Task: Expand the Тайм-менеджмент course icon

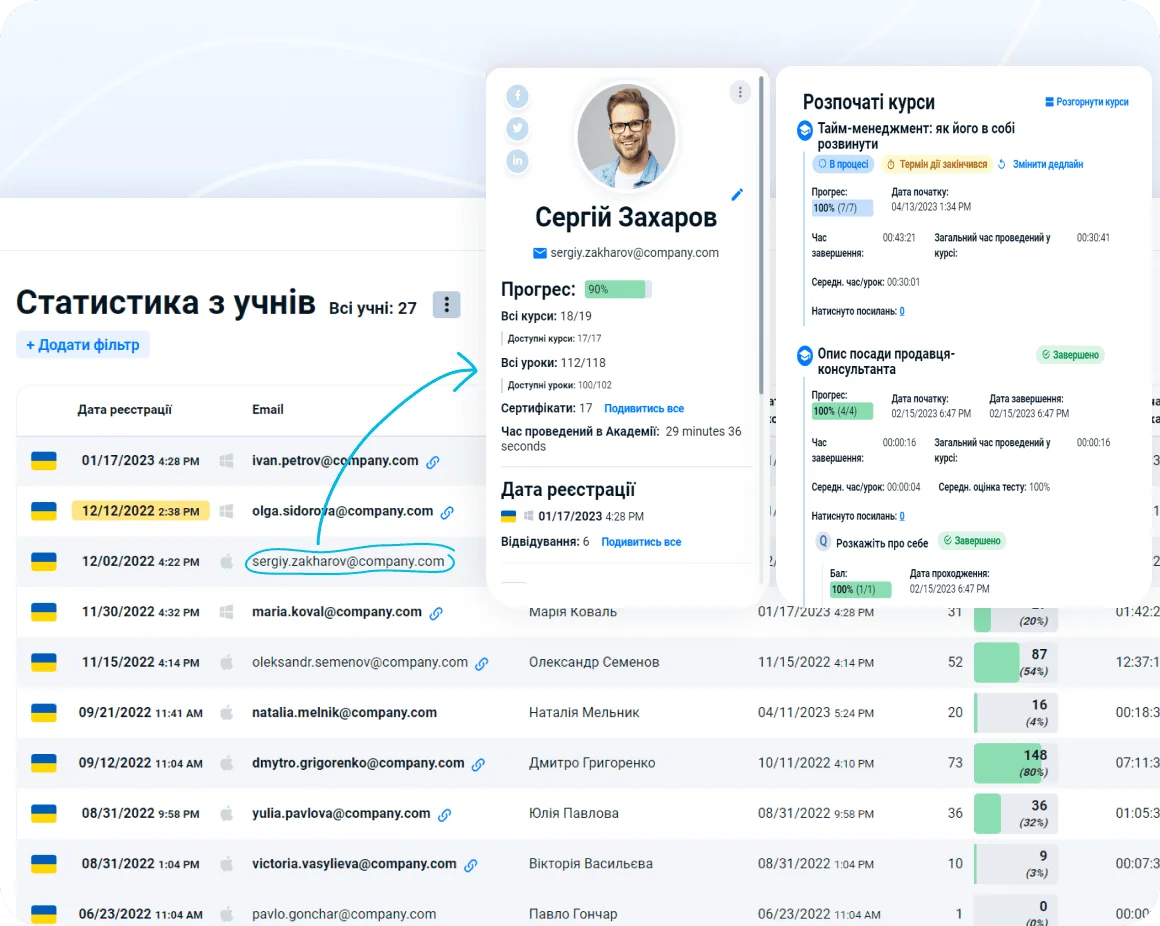Action: pyautogui.click(x=804, y=130)
